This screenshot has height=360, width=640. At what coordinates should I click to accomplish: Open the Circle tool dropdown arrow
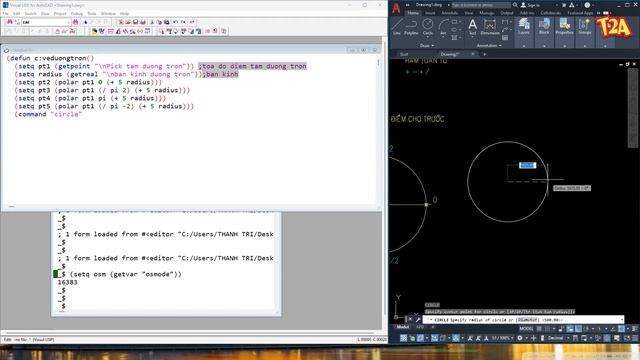pos(428,37)
